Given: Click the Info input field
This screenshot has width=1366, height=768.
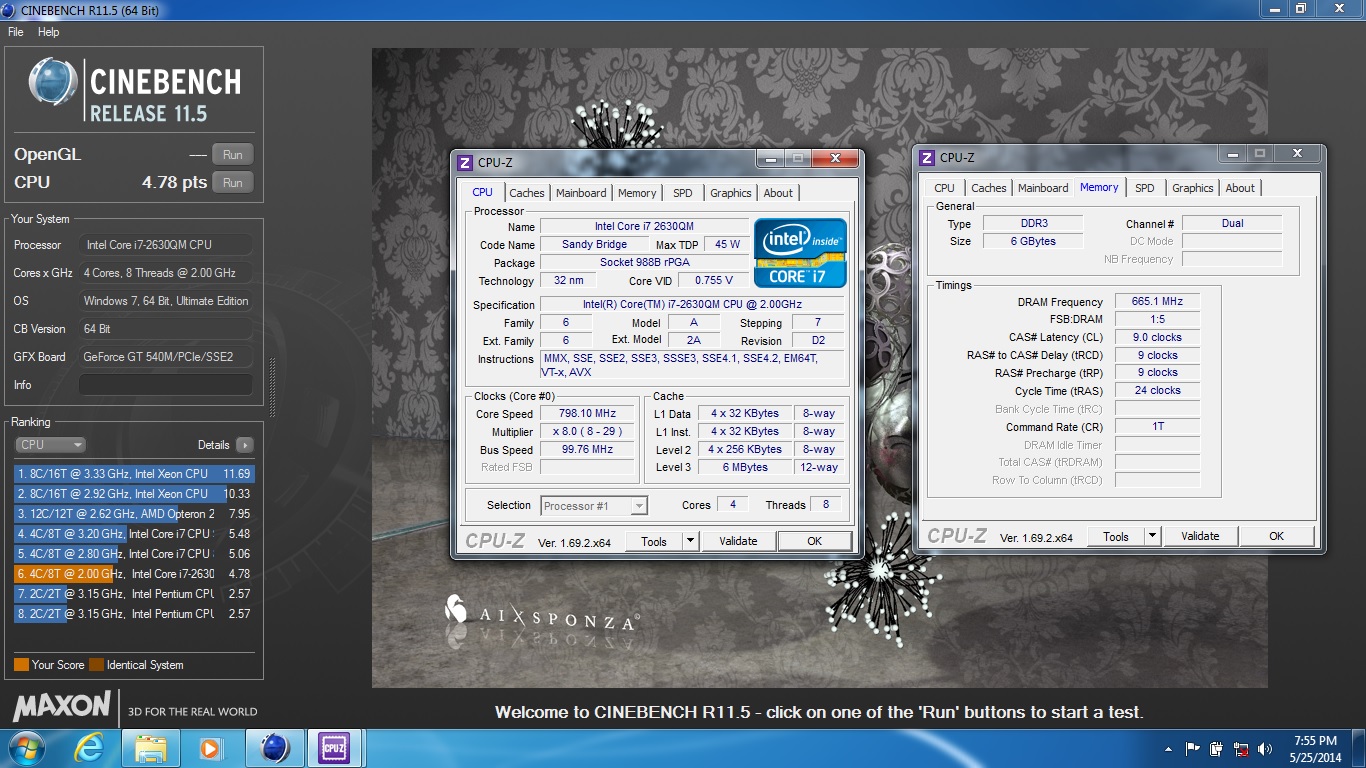Looking at the screenshot, I should (x=166, y=385).
